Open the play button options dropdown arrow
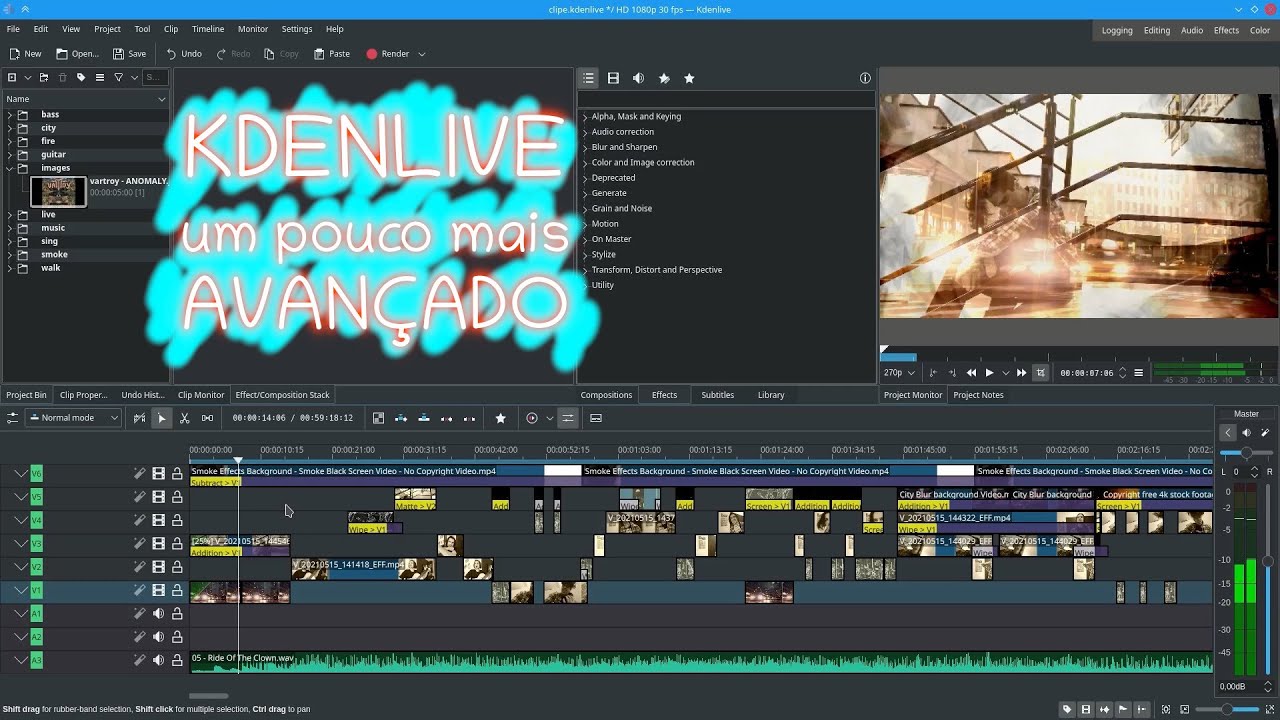 [x=1005, y=373]
